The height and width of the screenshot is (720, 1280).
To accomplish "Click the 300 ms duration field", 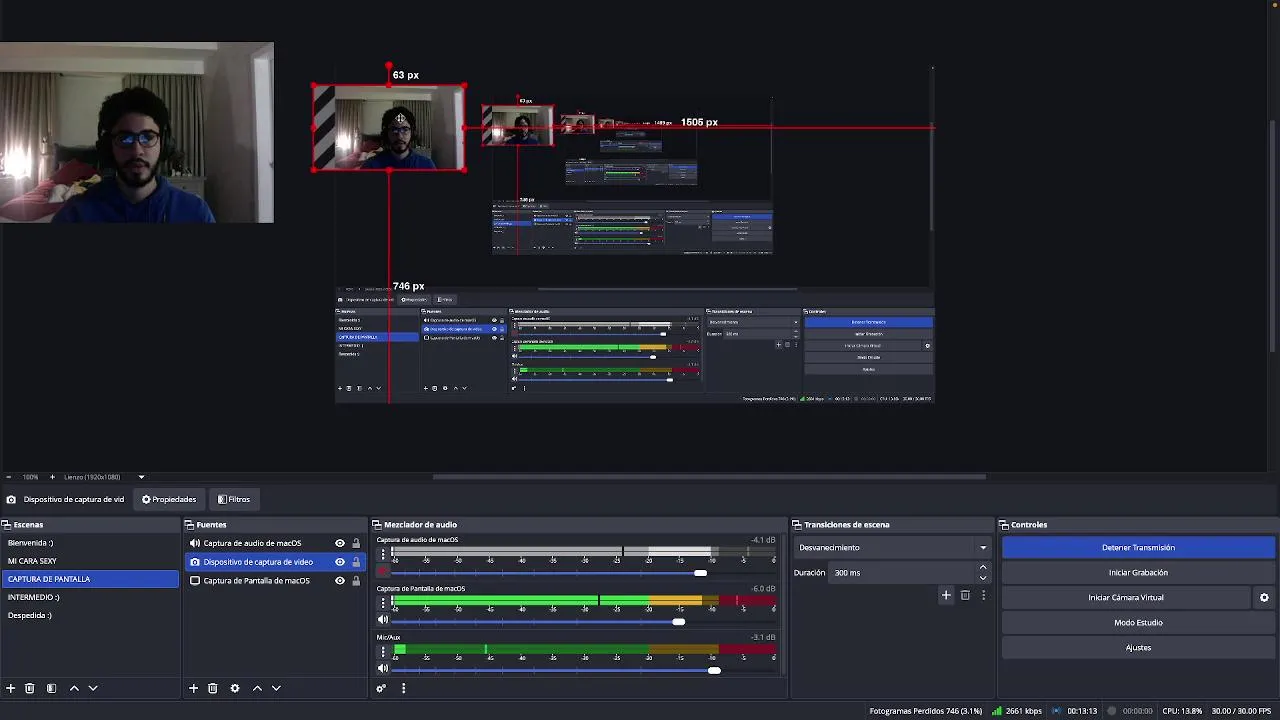I will pos(903,572).
